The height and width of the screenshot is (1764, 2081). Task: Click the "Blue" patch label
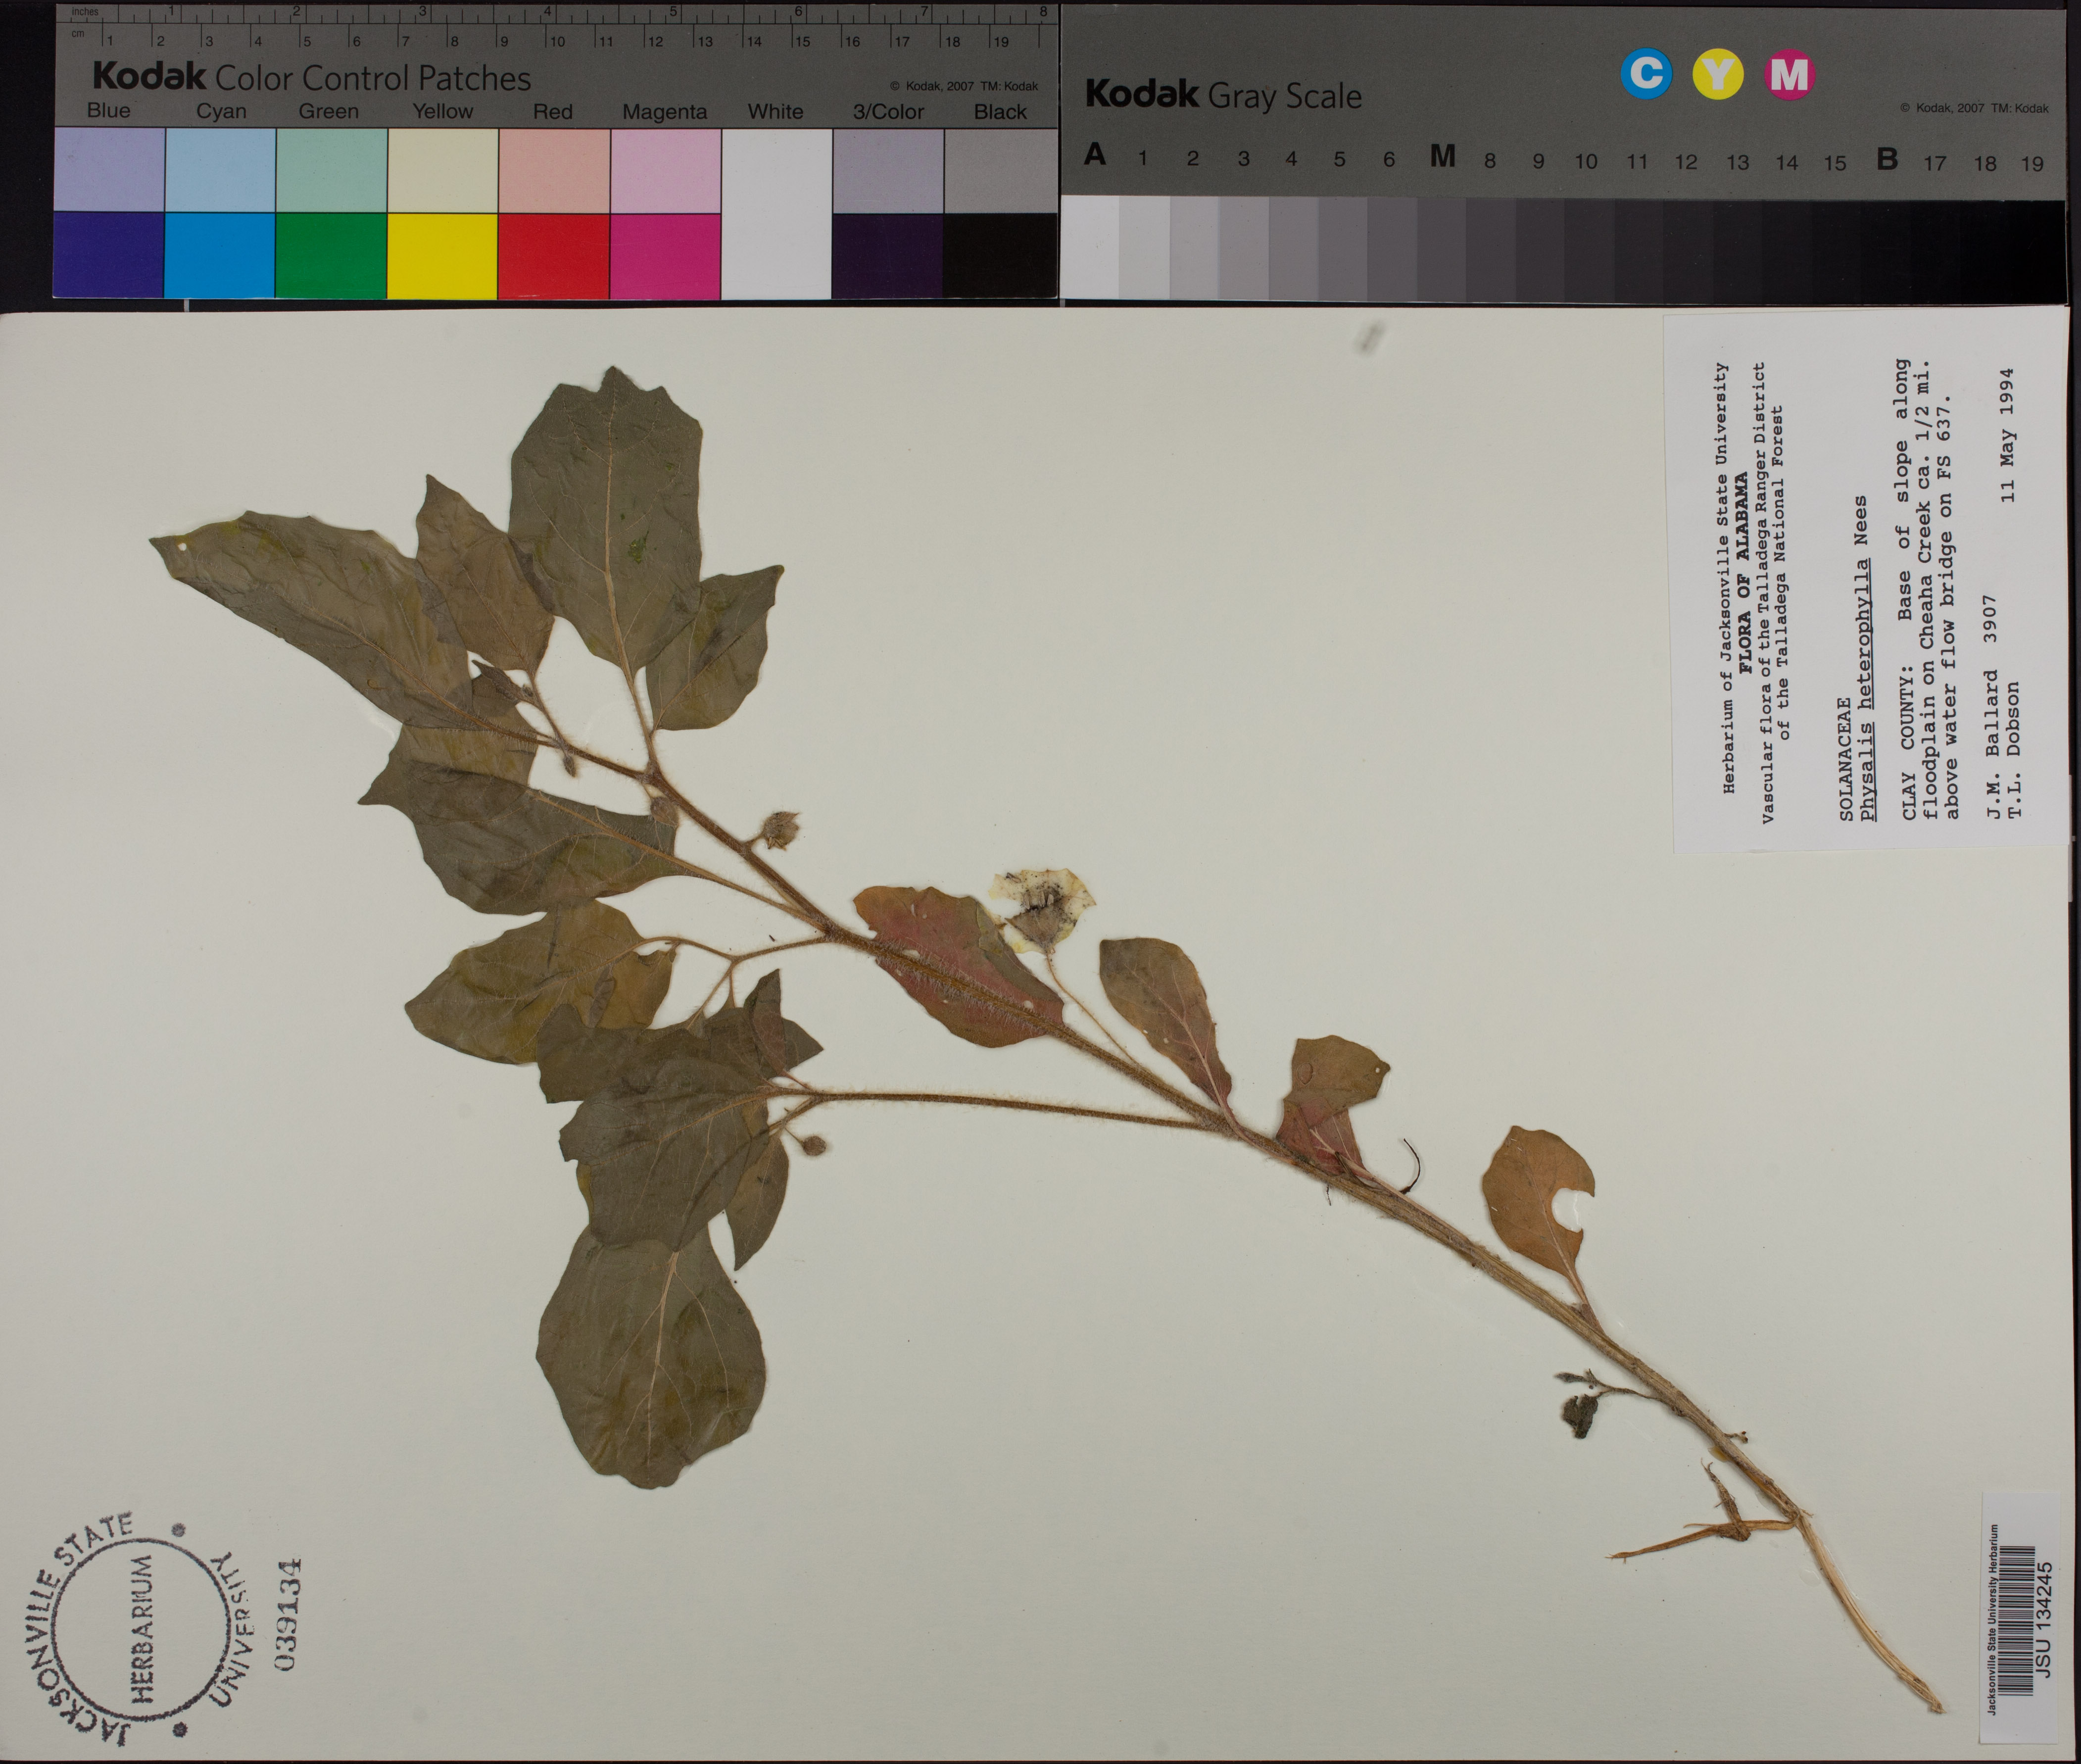point(108,110)
